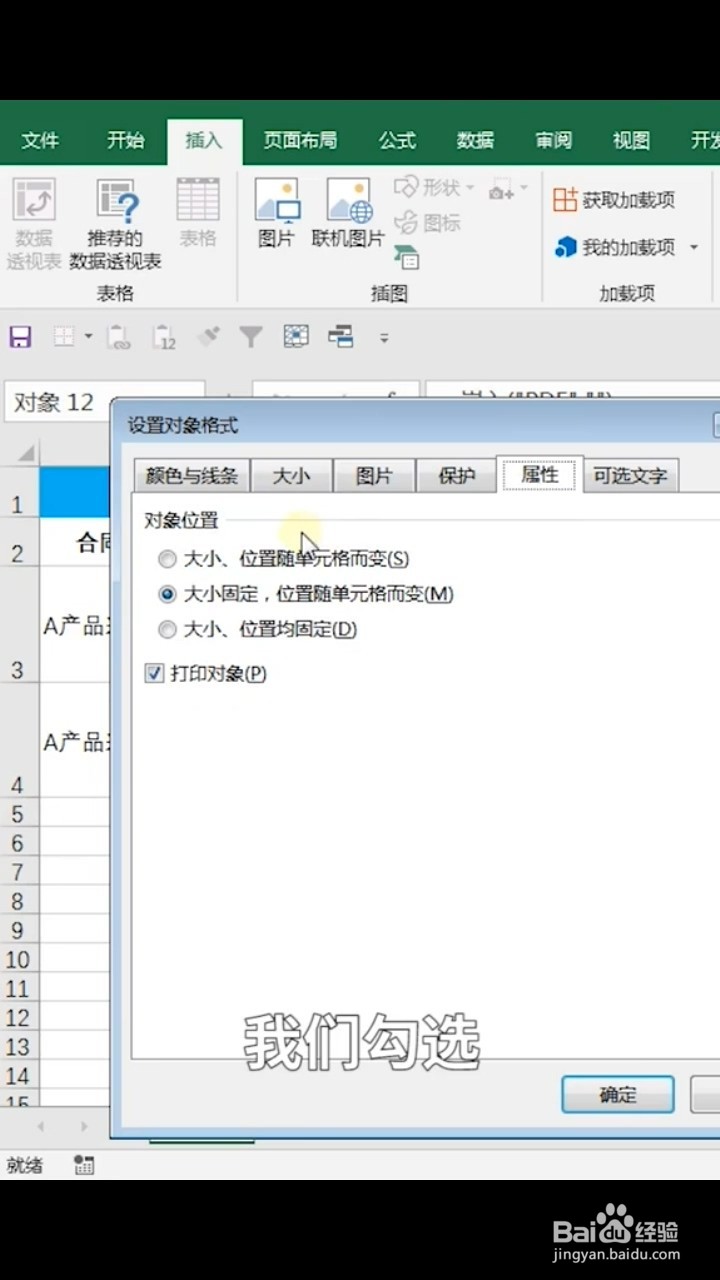Click the selection pane icon in quick toolbar
The height and width of the screenshot is (1280, 720).
pyautogui.click(x=341, y=337)
